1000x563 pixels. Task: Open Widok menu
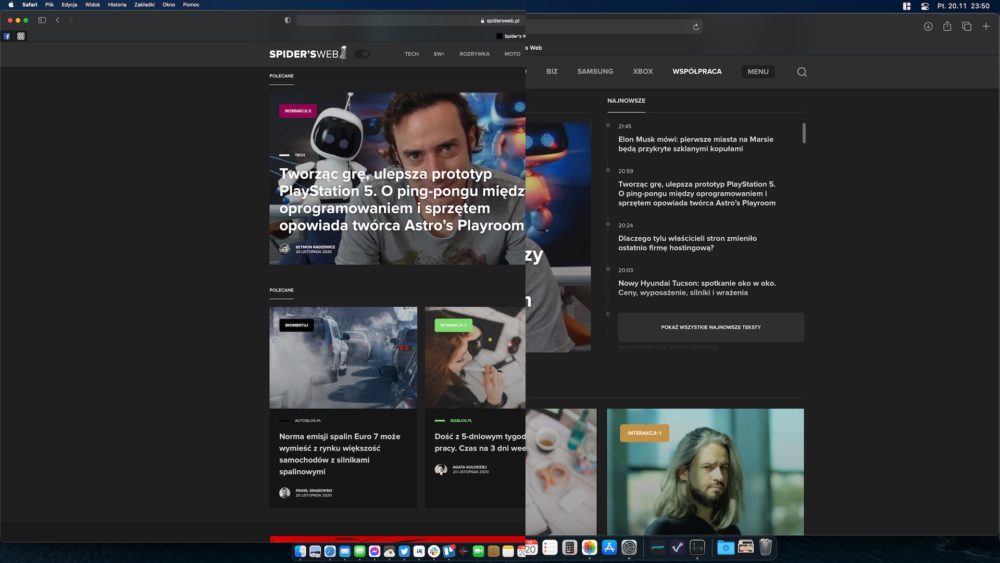pos(92,4)
